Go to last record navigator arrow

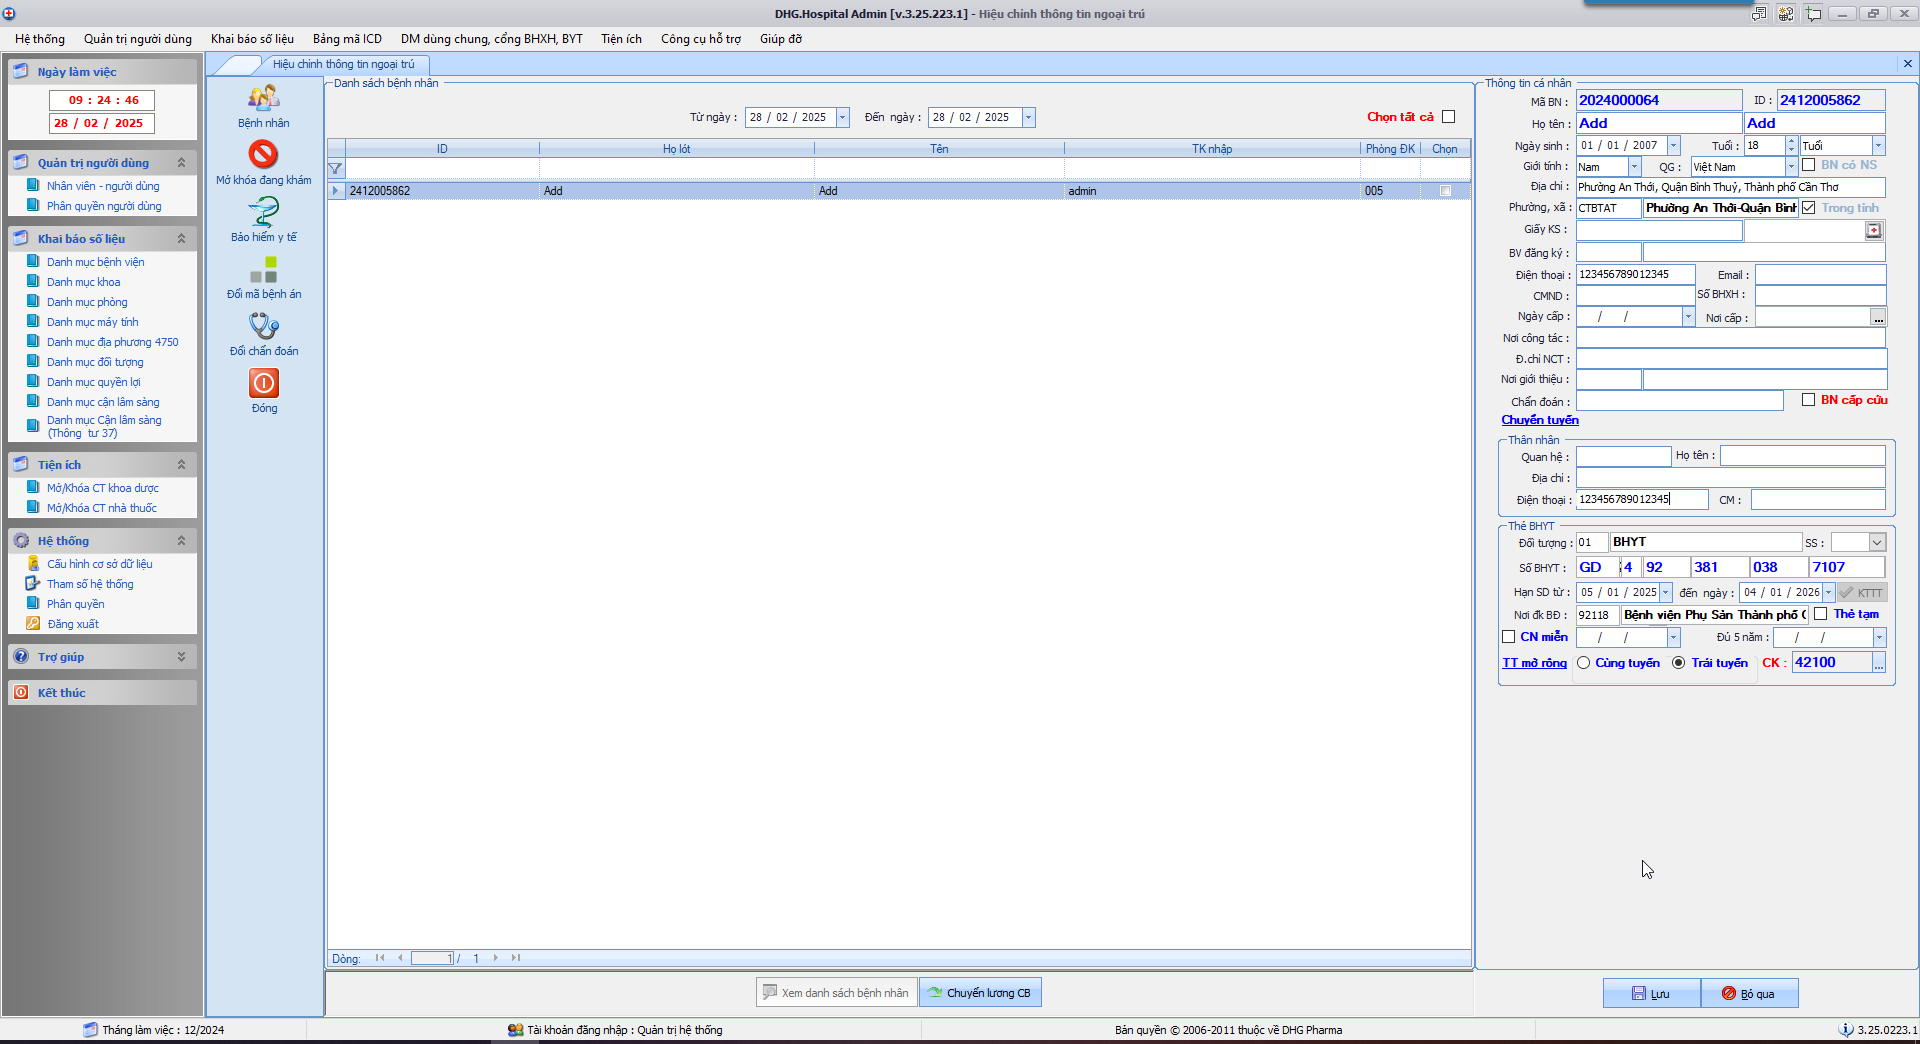tap(516, 958)
